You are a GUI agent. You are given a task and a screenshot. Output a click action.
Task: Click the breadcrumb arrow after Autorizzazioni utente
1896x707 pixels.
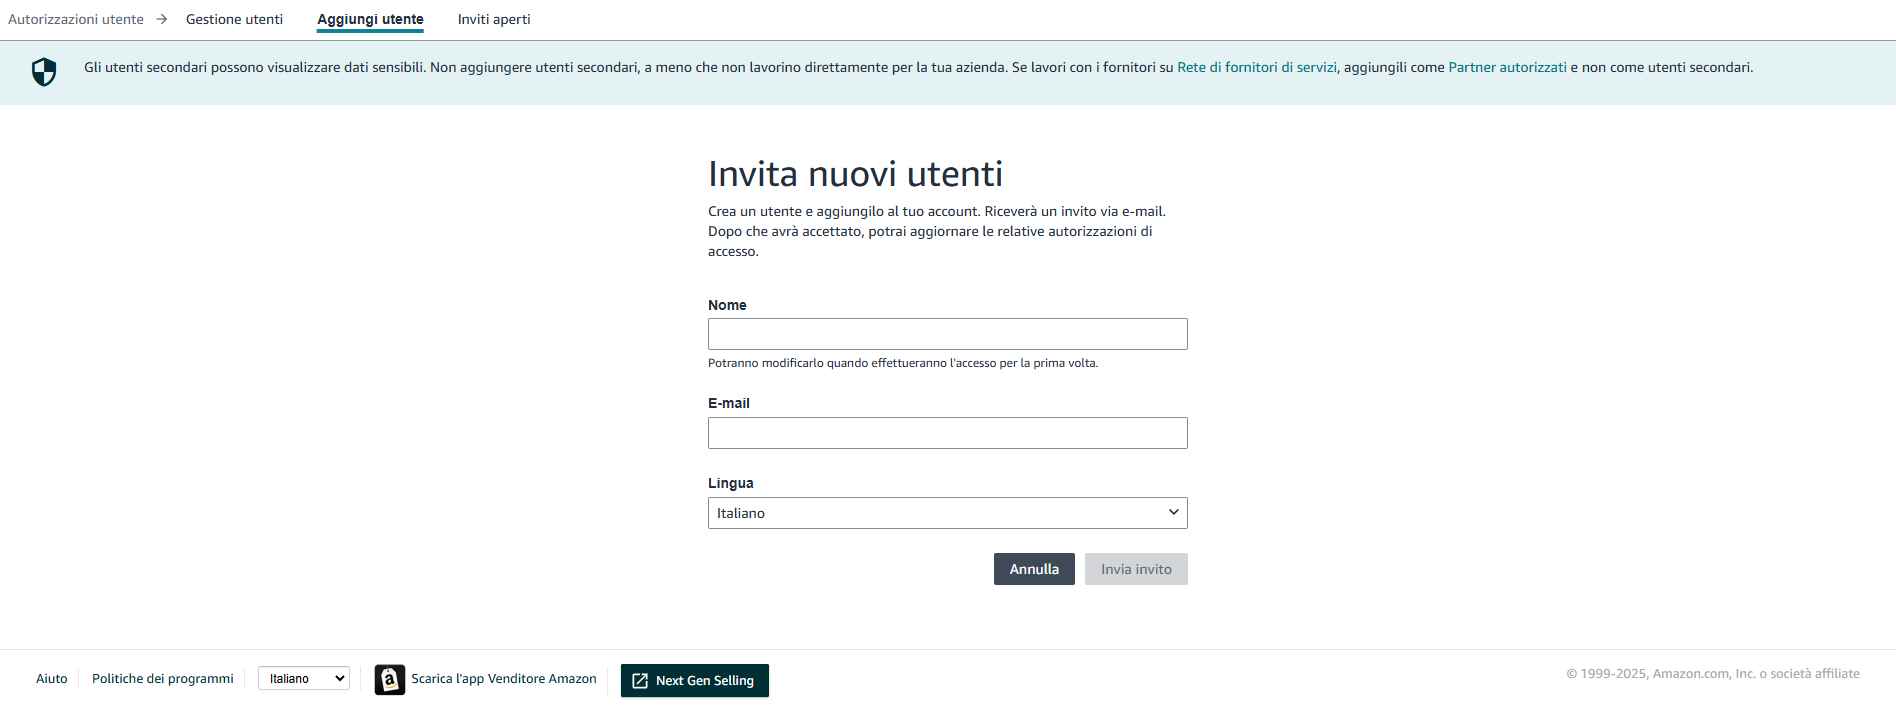coord(162,19)
